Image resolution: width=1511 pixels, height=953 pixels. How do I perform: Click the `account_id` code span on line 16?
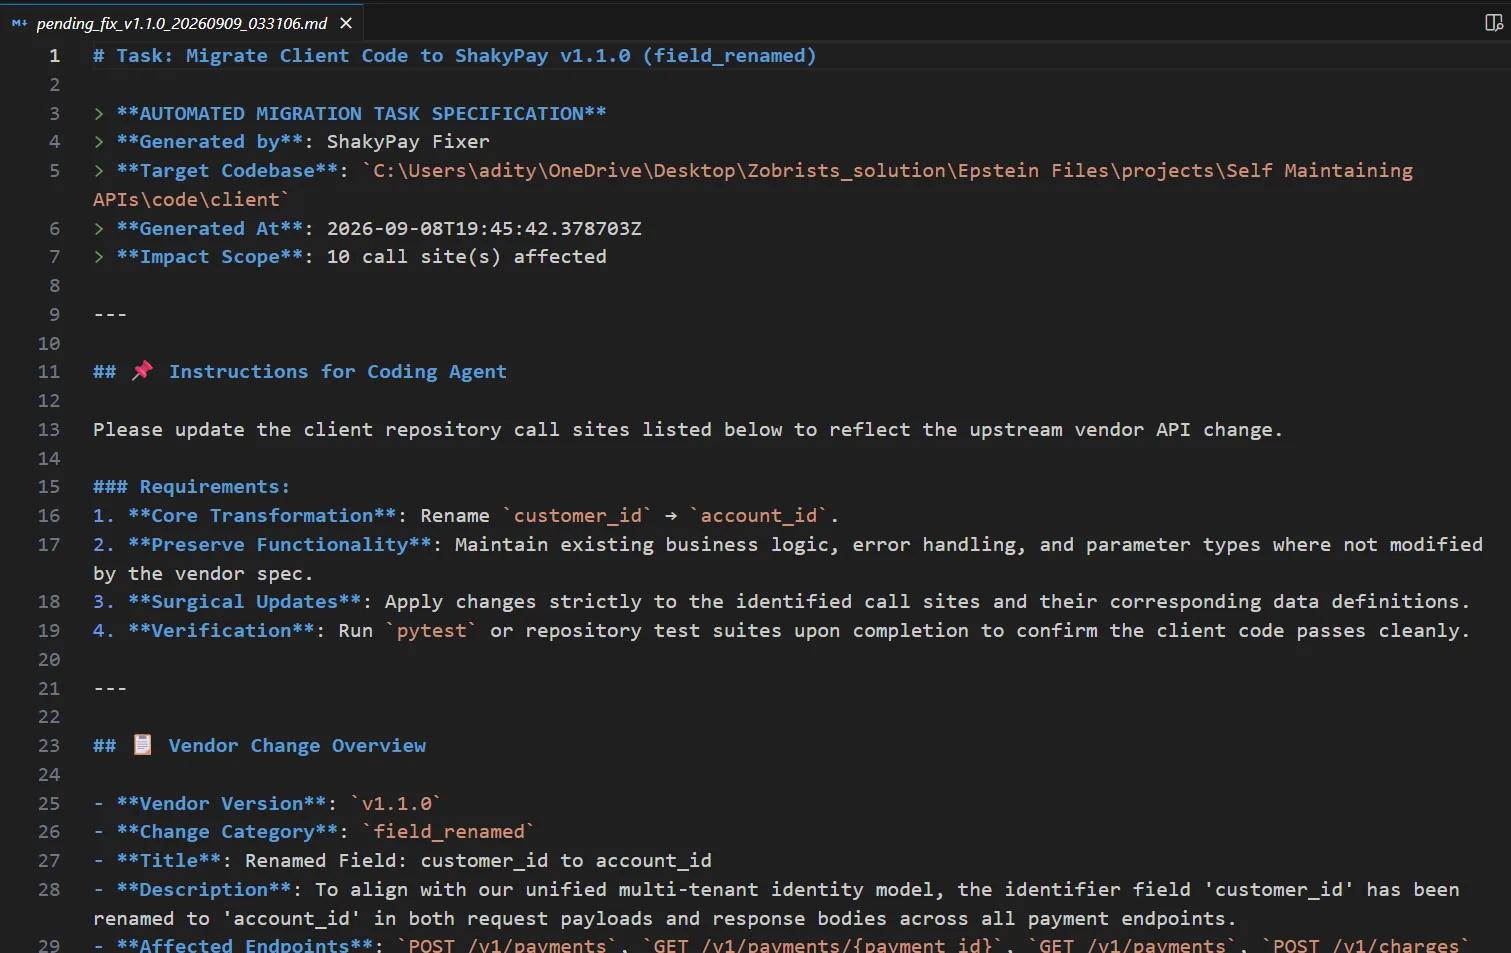point(758,516)
